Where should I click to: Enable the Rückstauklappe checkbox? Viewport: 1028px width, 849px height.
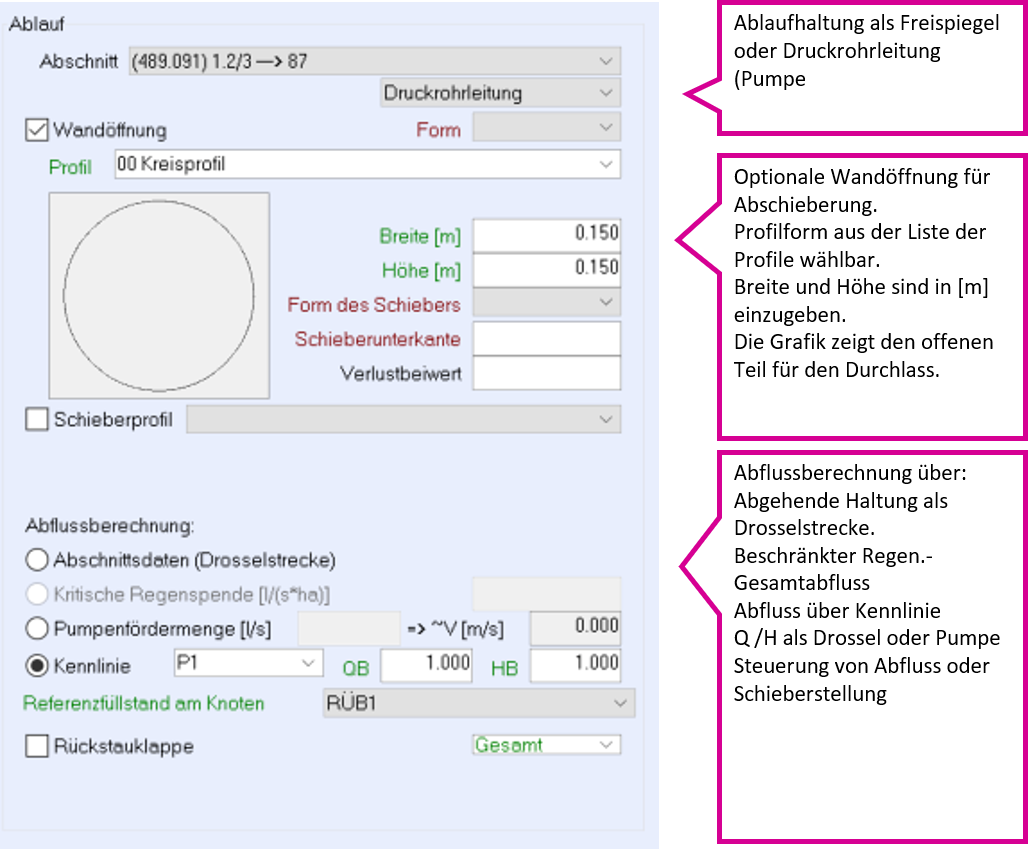(37, 746)
